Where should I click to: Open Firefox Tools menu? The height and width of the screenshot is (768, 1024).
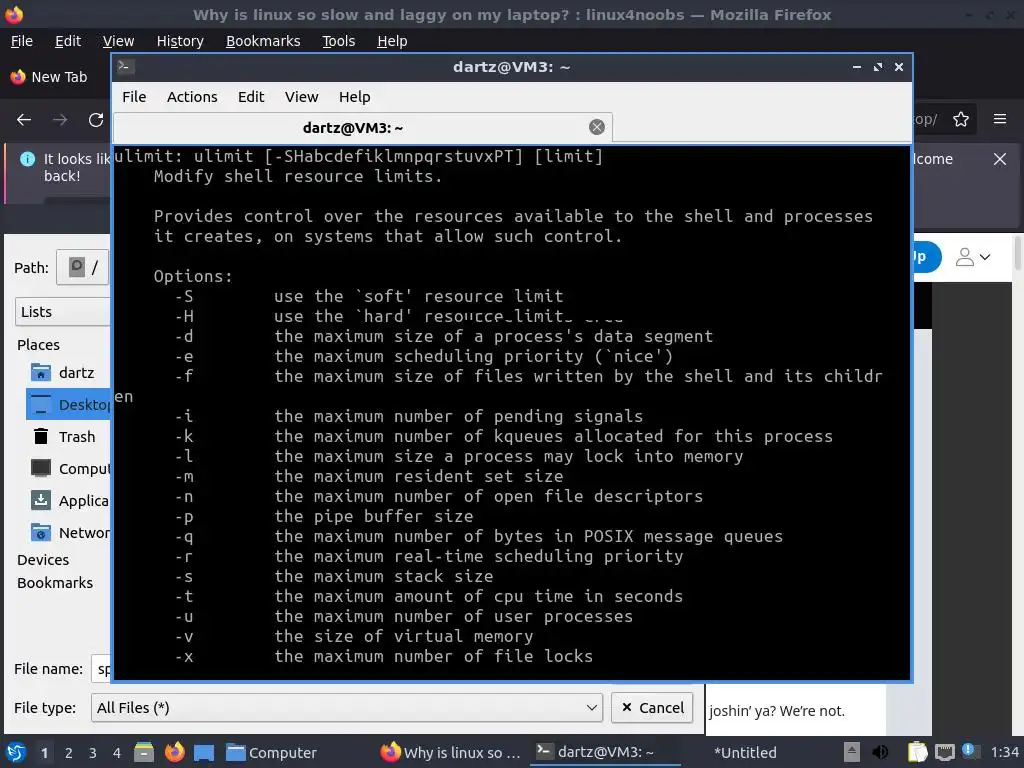click(338, 41)
